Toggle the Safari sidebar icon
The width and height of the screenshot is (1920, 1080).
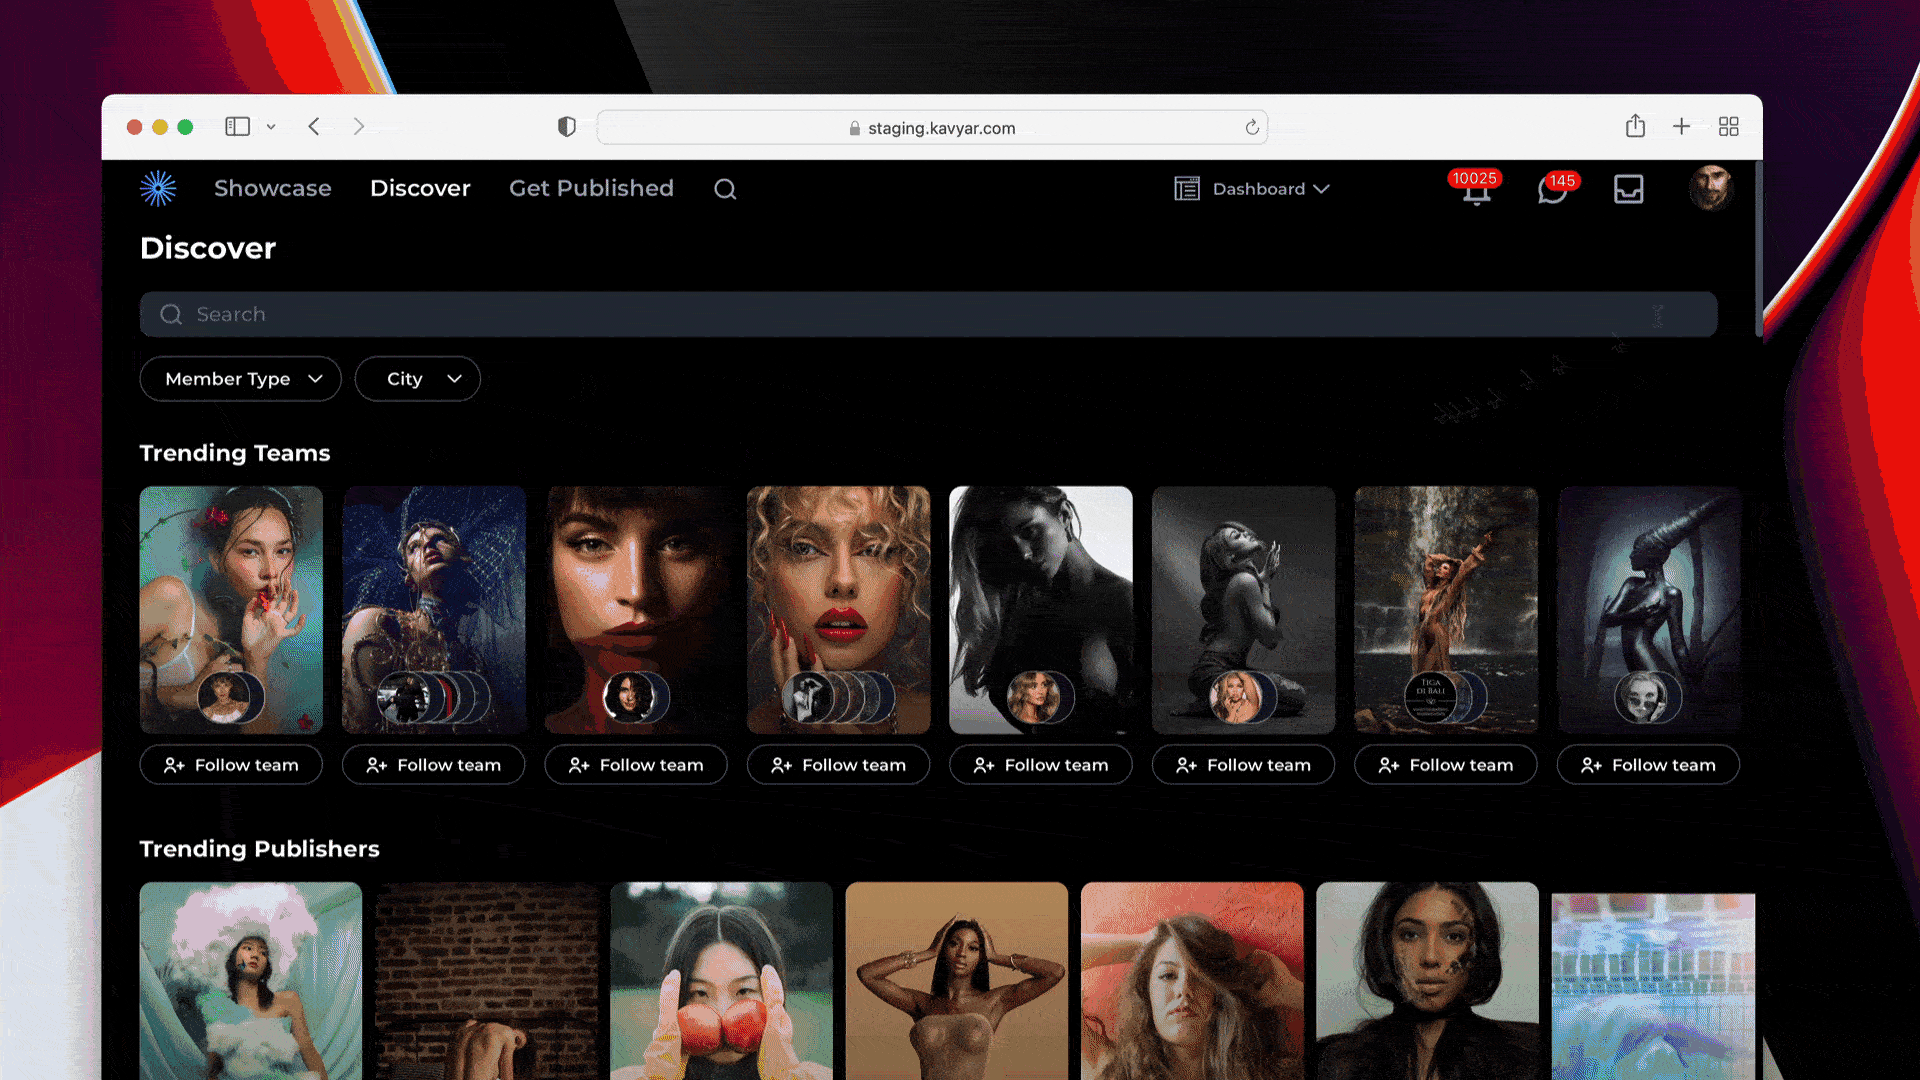click(237, 127)
